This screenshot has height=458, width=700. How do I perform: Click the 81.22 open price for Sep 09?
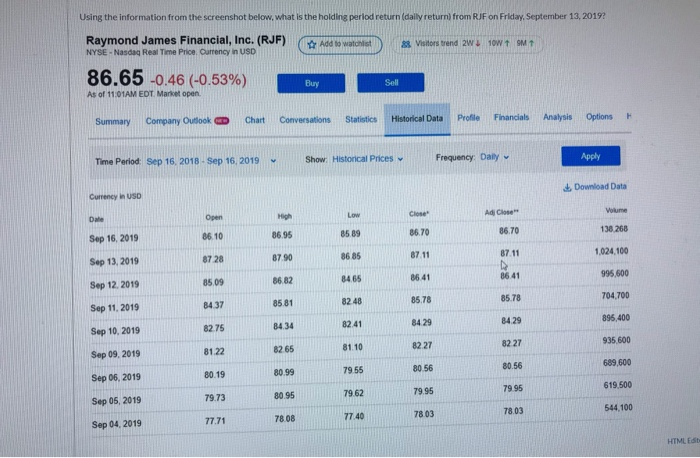click(x=214, y=352)
